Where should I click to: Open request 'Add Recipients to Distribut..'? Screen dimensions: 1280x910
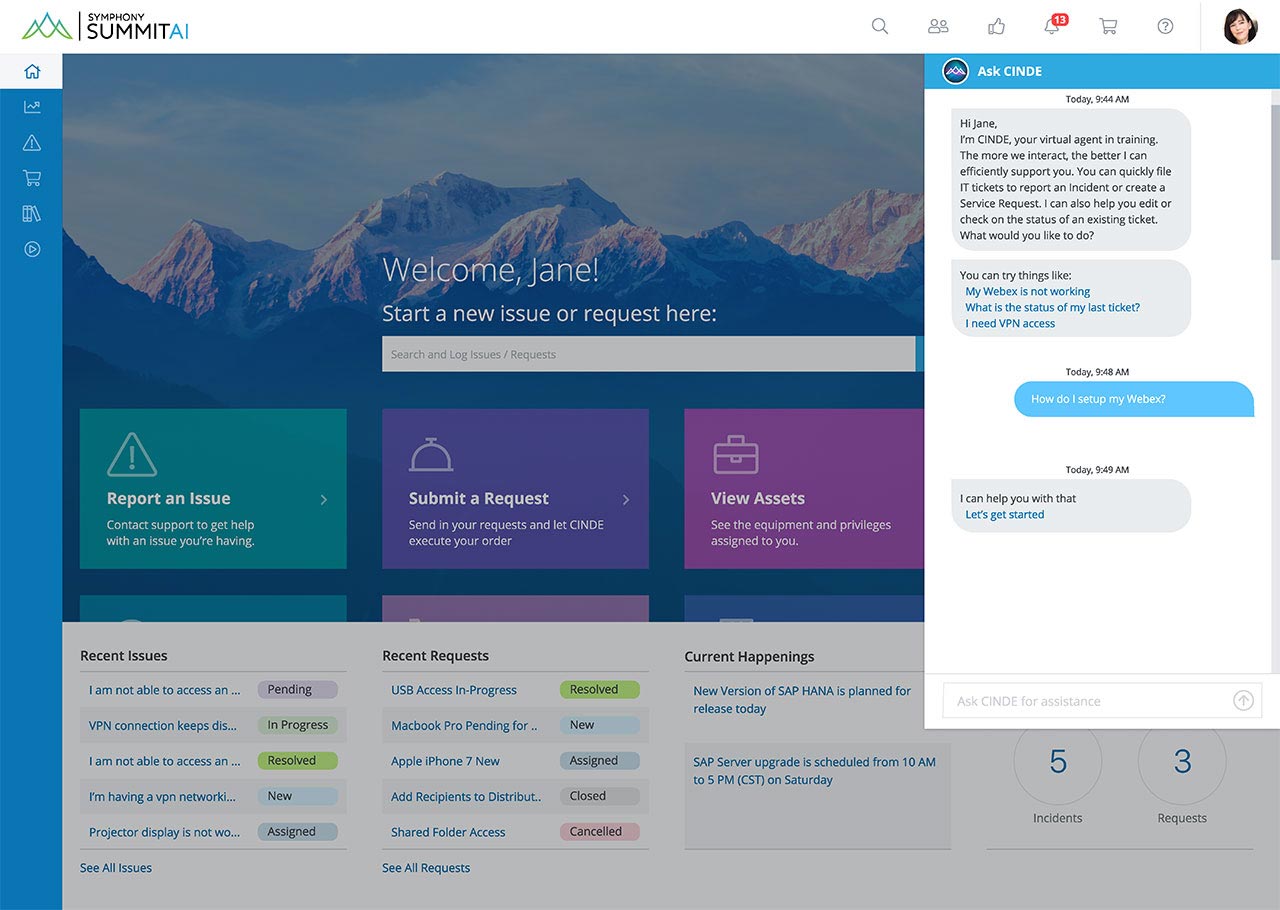click(466, 797)
